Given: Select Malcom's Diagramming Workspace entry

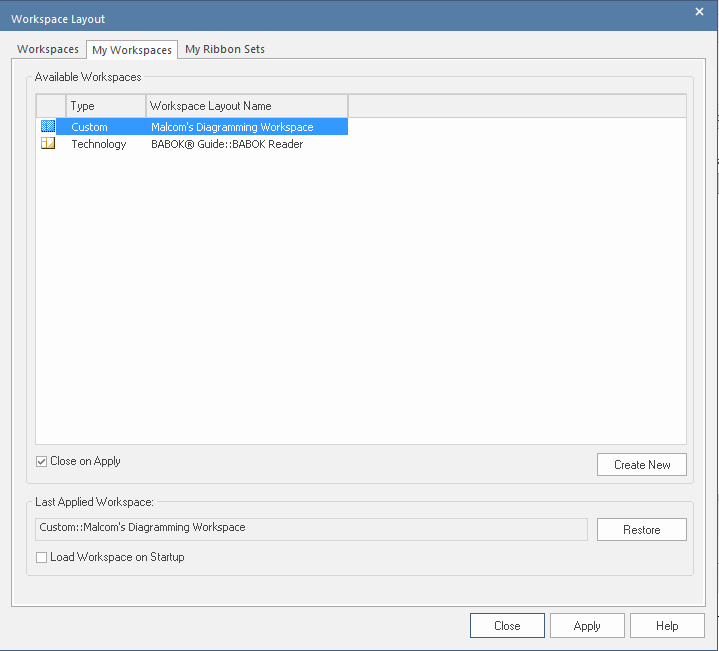Looking at the screenshot, I should (x=232, y=127).
